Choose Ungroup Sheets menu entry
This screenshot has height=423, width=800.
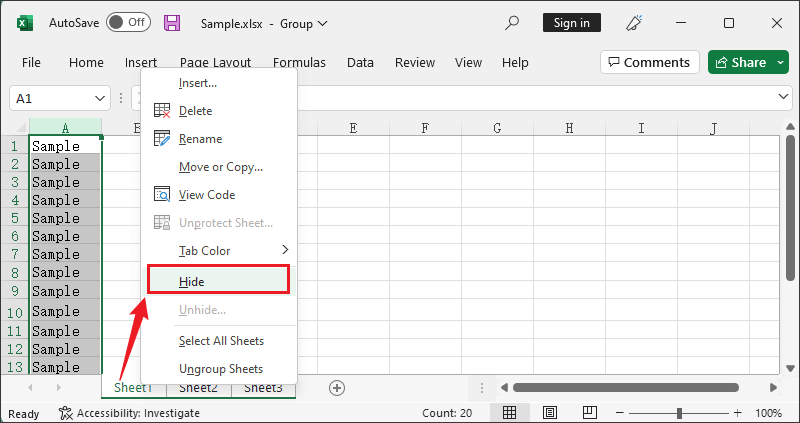[221, 369]
